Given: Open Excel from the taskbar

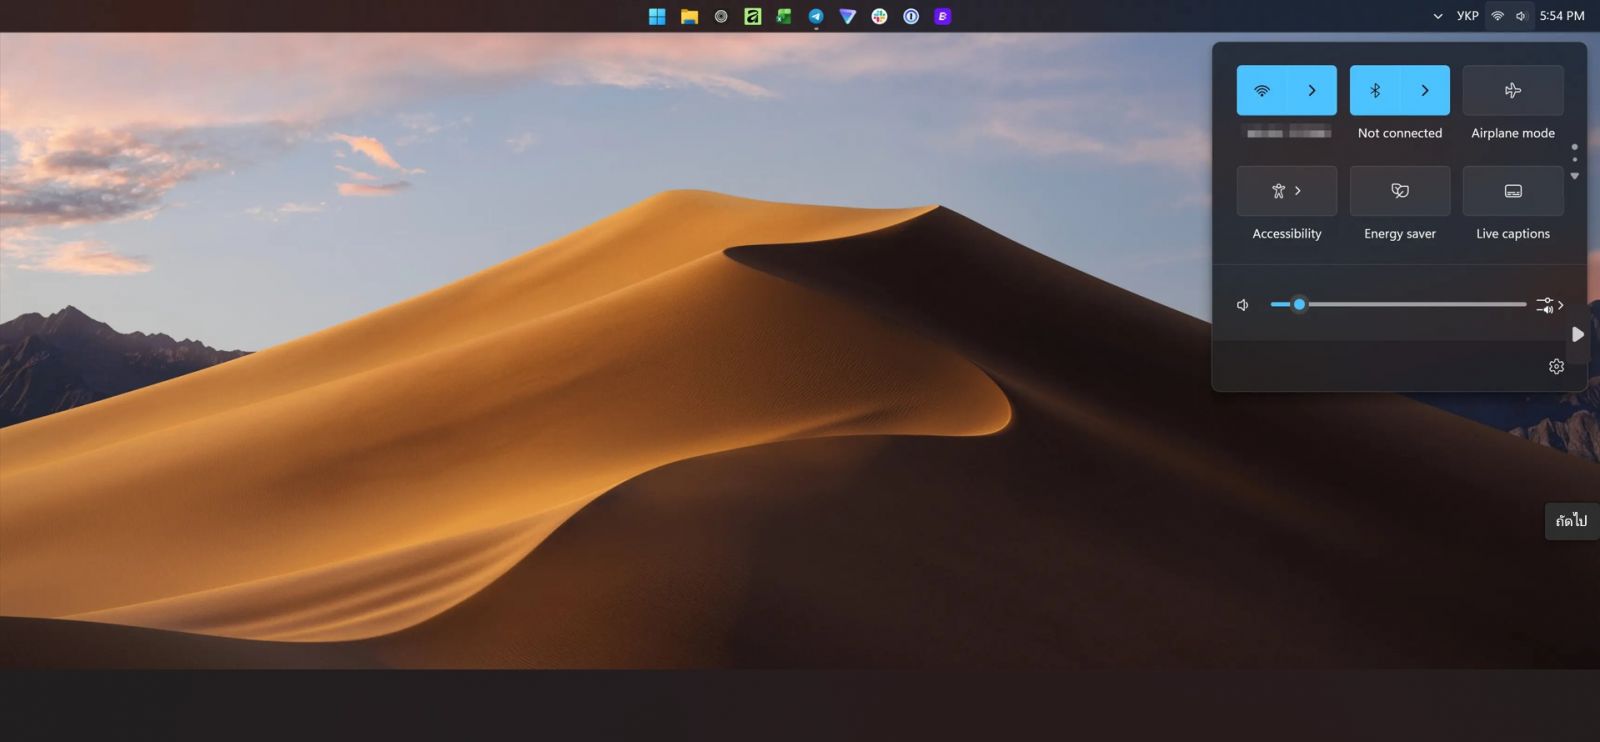Looking at the screenshot, I should (x=784, y=16).
